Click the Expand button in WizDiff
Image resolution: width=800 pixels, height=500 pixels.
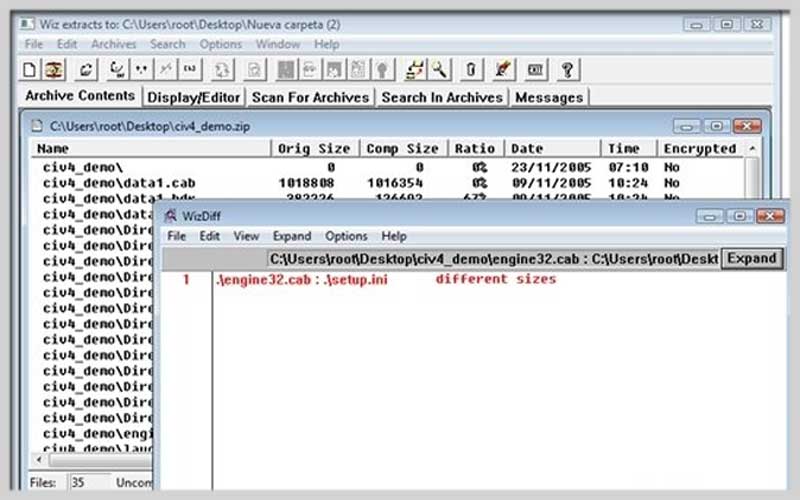click(752, 258)
